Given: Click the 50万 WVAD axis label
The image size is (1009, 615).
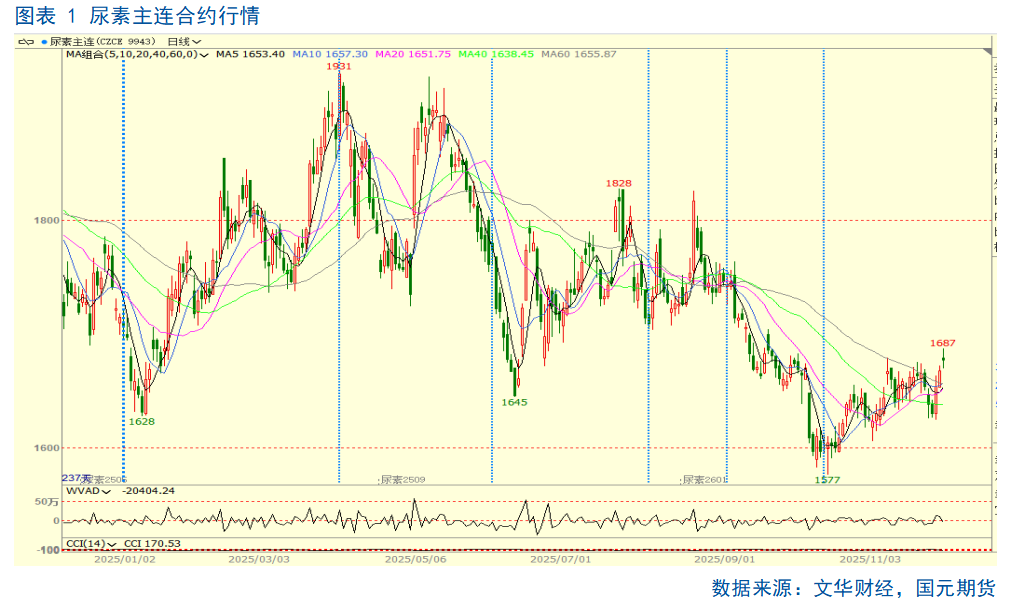Looking at the screenshot, I should pyautogui.click(x=48, y=502).
